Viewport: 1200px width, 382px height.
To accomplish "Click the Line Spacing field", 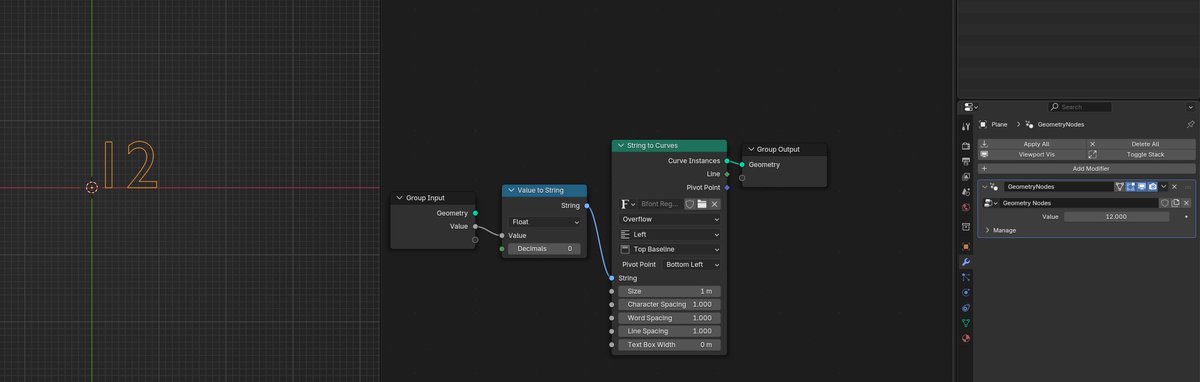I will point(669,331).
